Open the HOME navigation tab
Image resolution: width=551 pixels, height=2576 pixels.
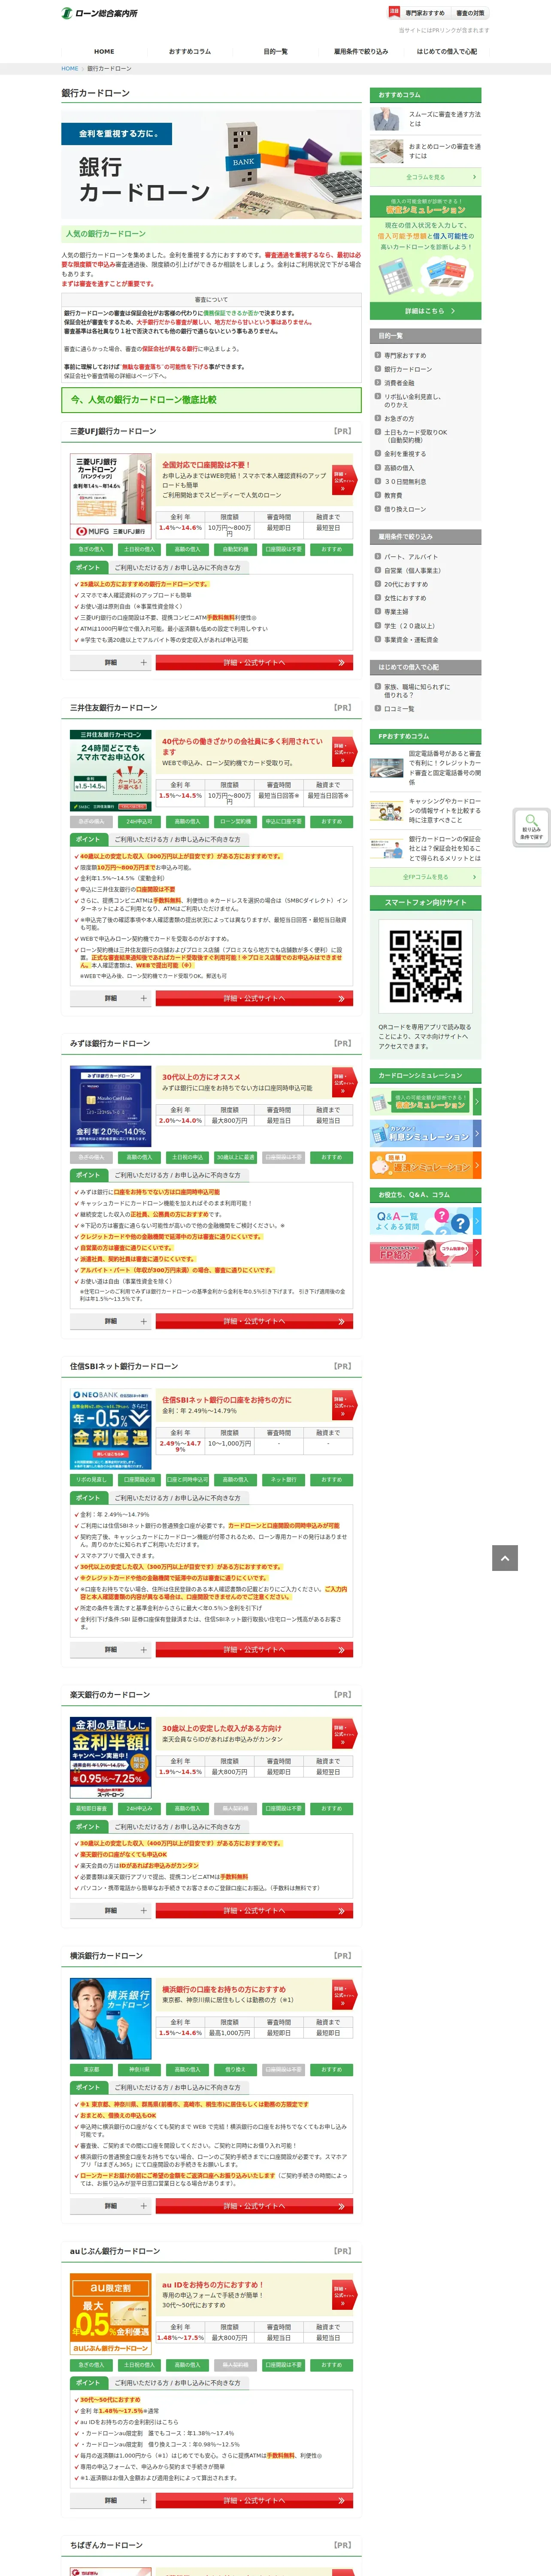pos(104,51)
